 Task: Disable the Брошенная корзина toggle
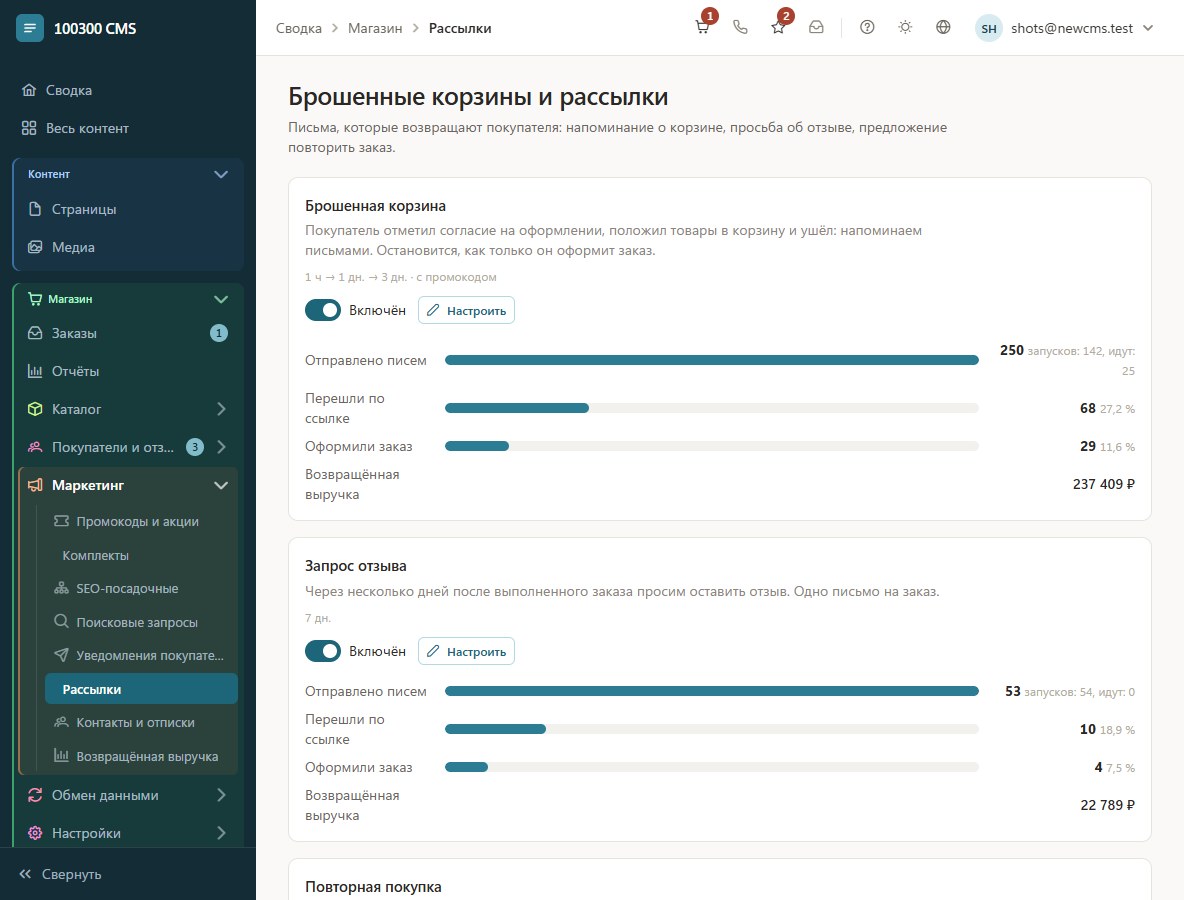click(323, 310)
